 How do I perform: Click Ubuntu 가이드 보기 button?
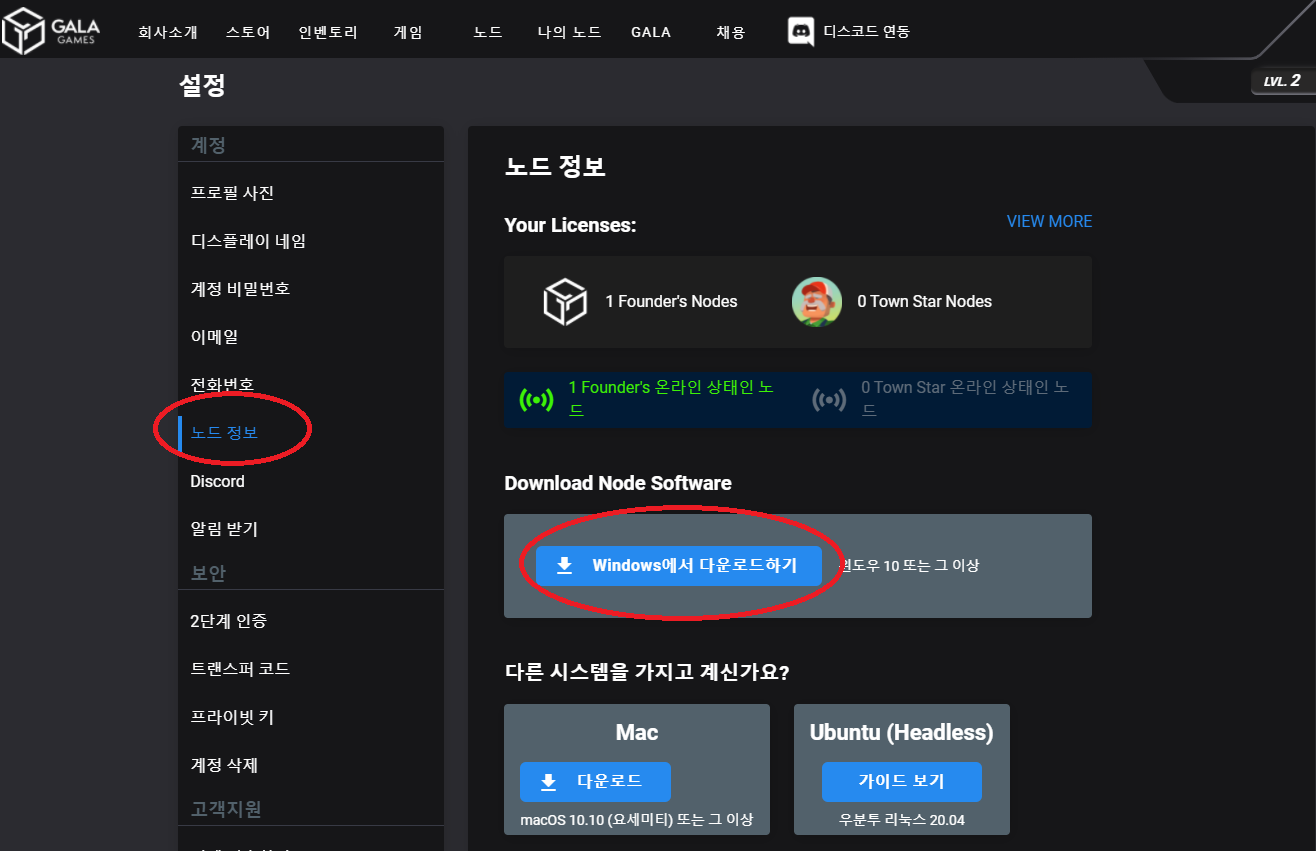[902, 782]
